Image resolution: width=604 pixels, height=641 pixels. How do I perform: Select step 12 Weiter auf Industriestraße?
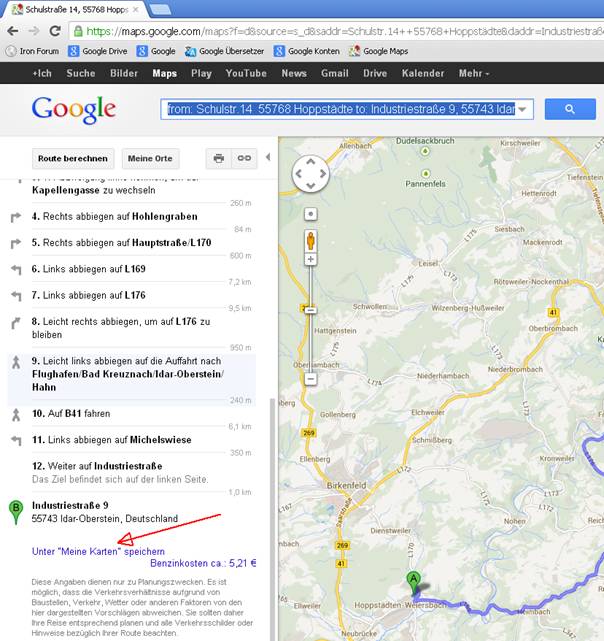click(x=132, y=472)
